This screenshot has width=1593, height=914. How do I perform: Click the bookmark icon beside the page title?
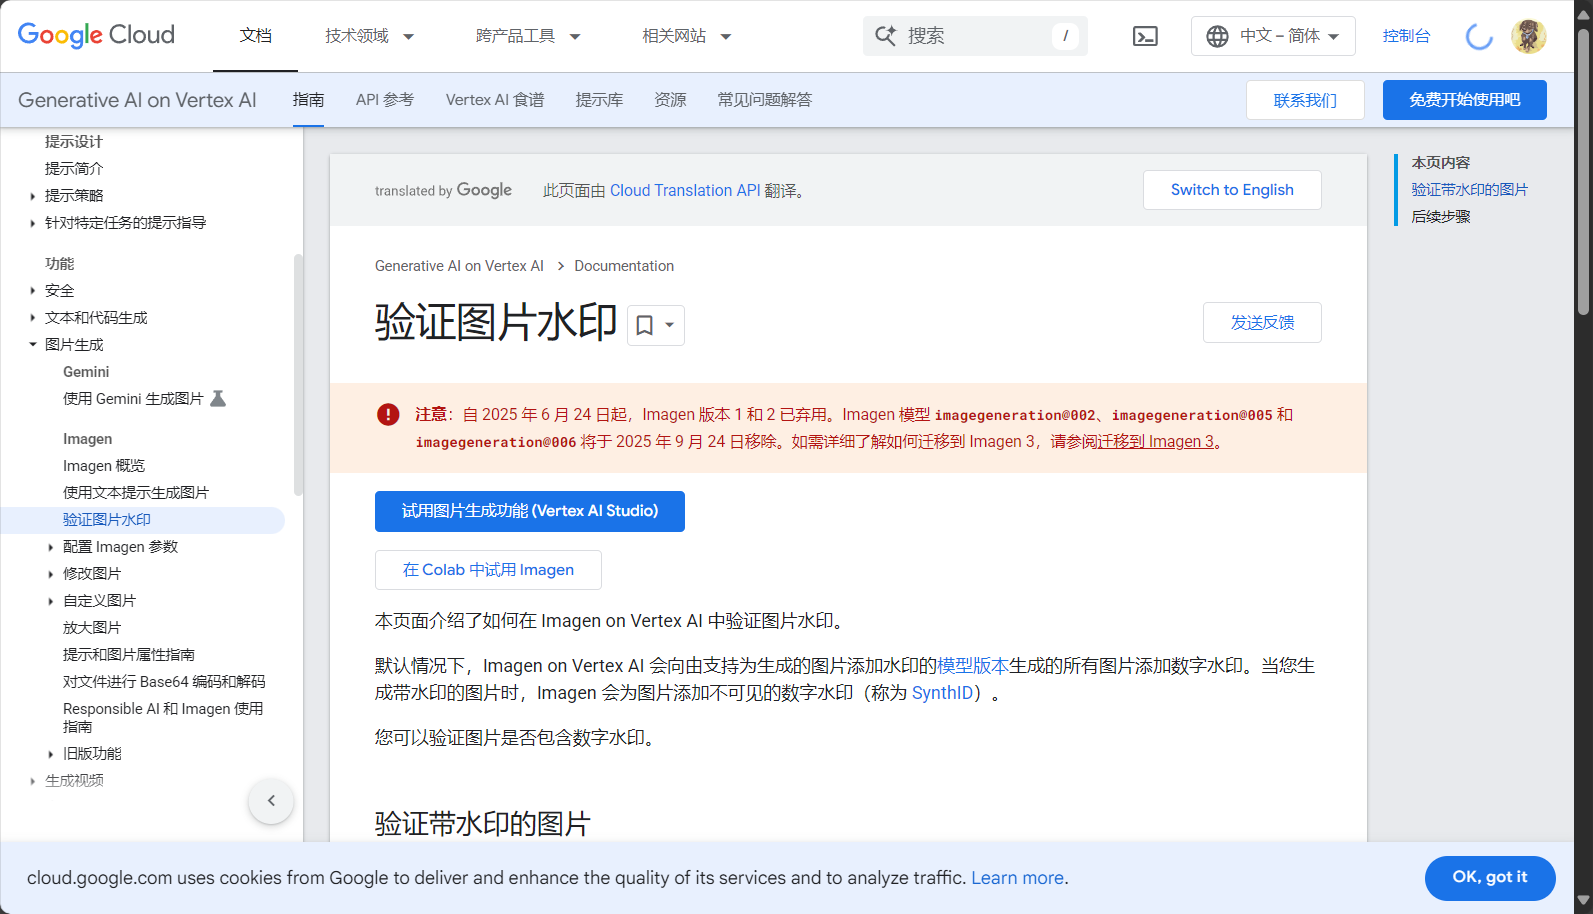645,325
